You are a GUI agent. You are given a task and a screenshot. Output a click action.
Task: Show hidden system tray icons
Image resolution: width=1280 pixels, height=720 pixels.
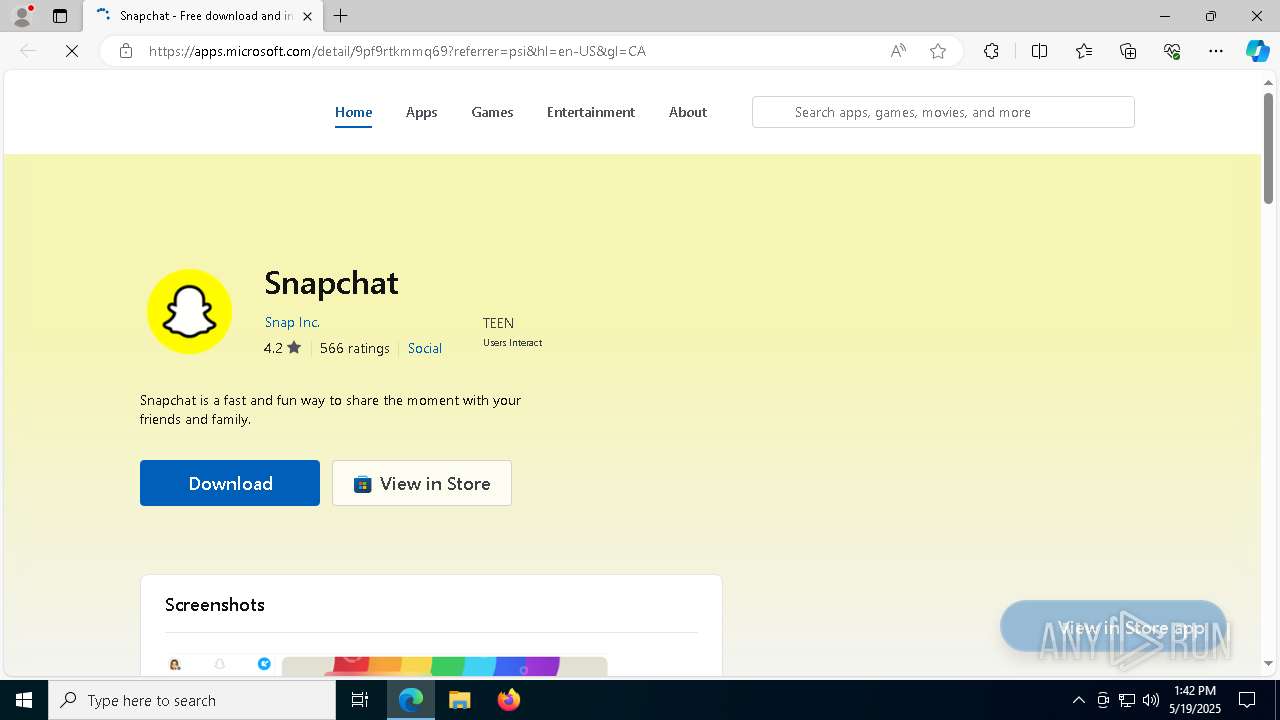click(1078, 700)
